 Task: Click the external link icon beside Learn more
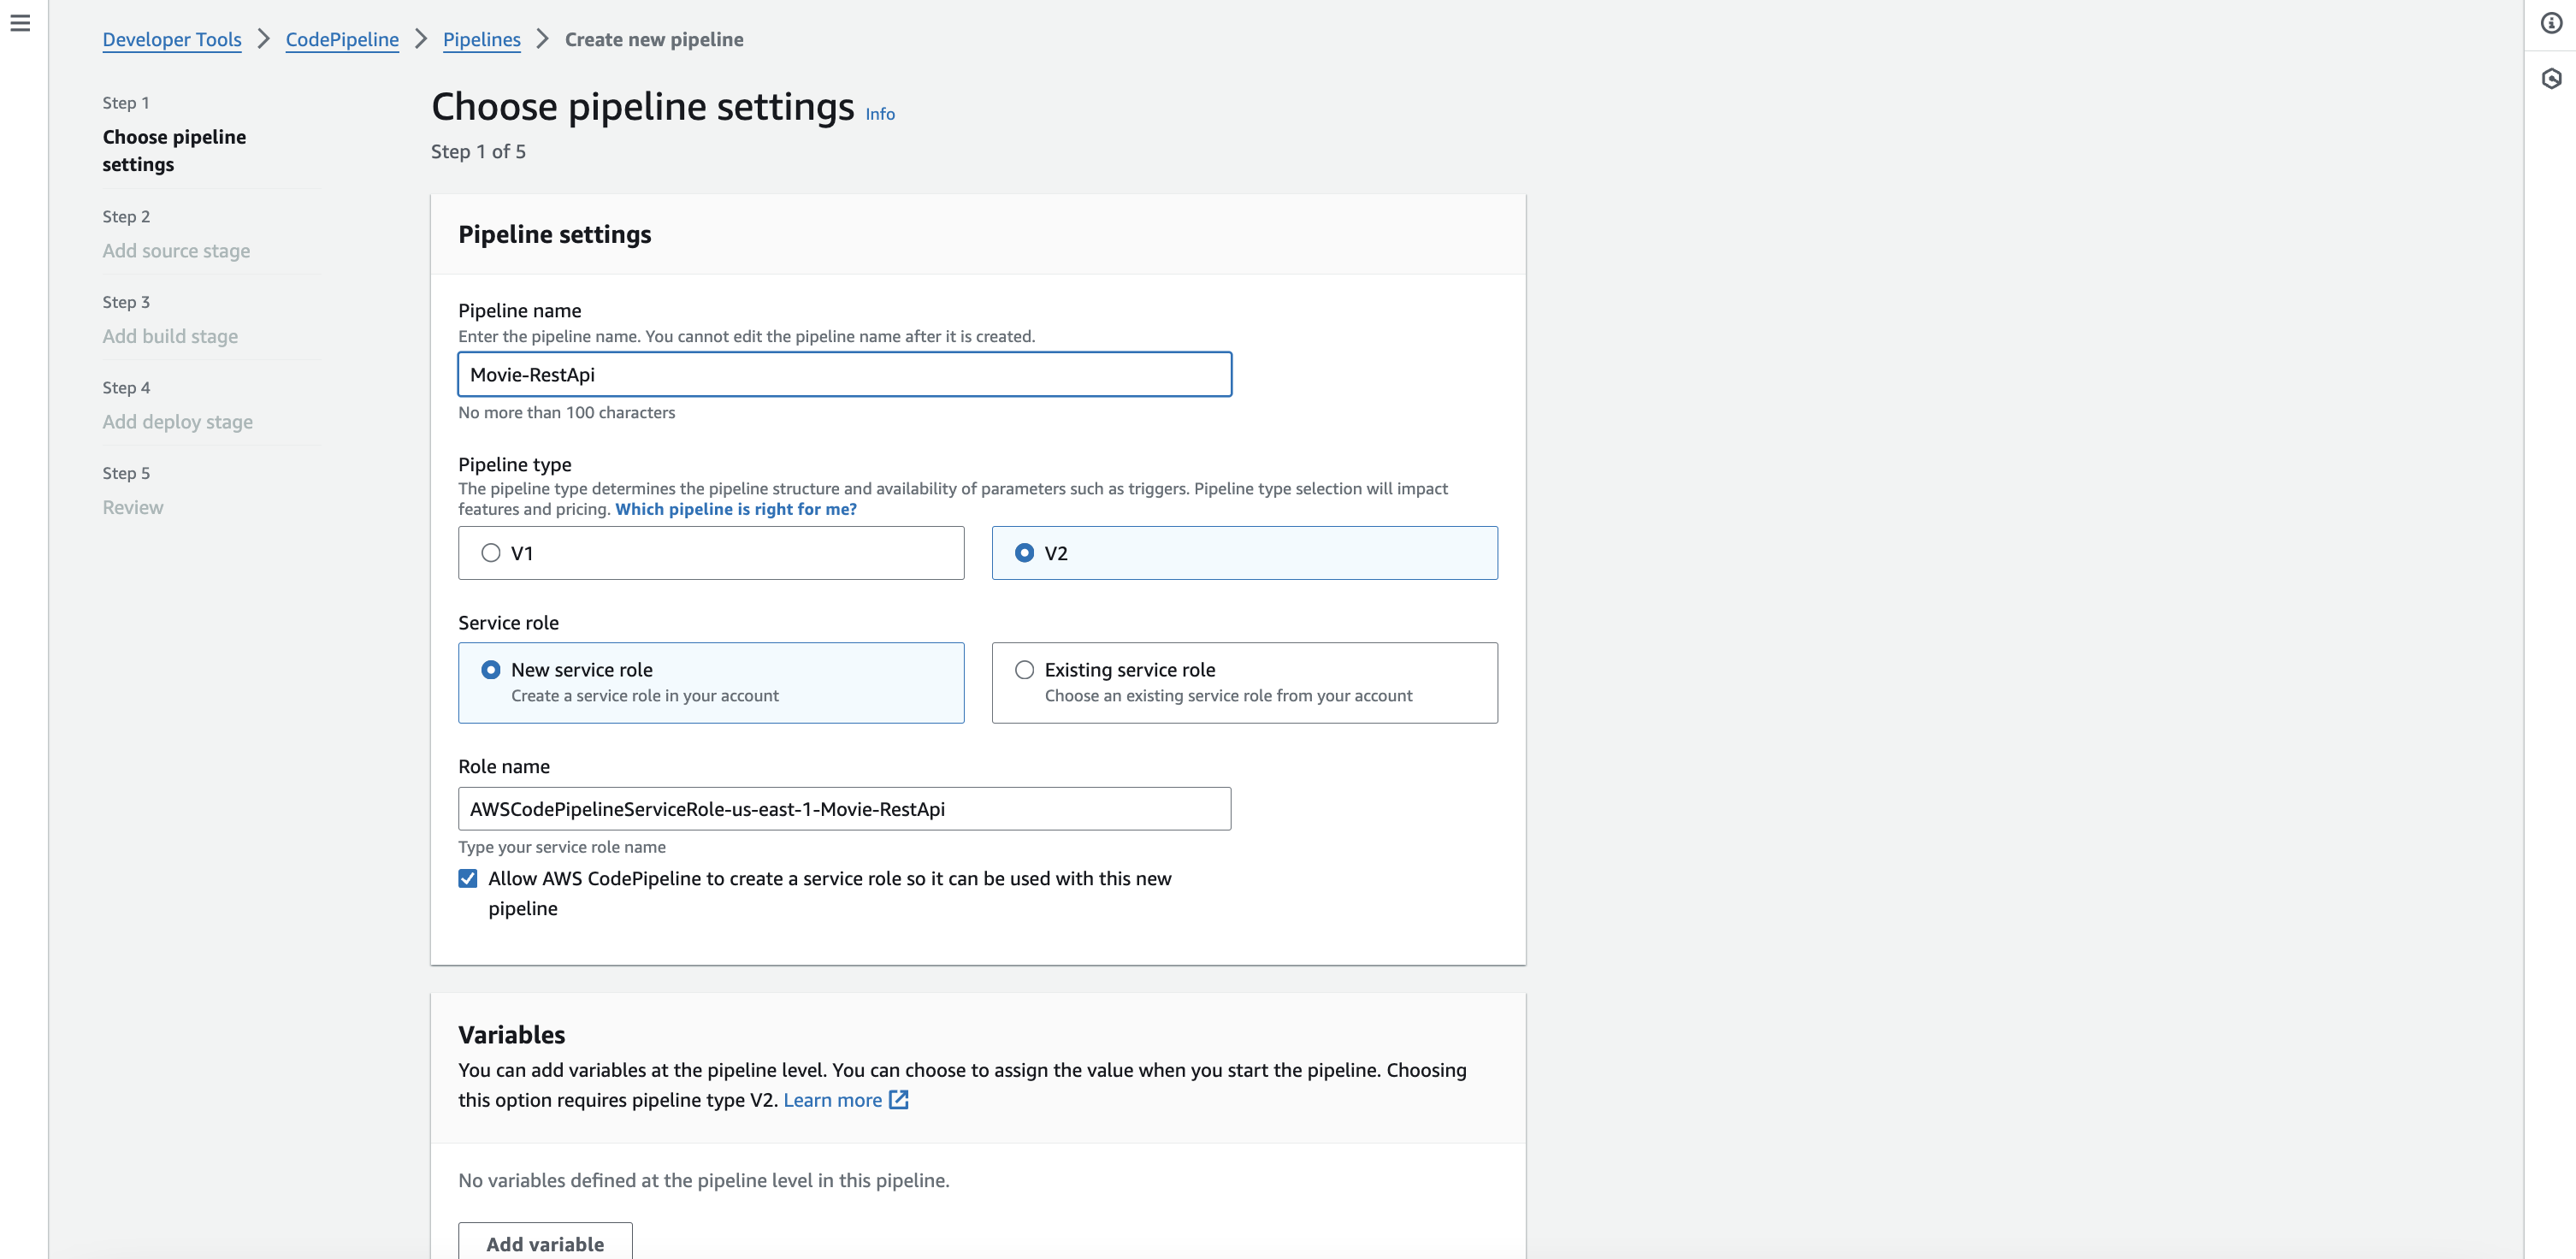point(899,1100)
